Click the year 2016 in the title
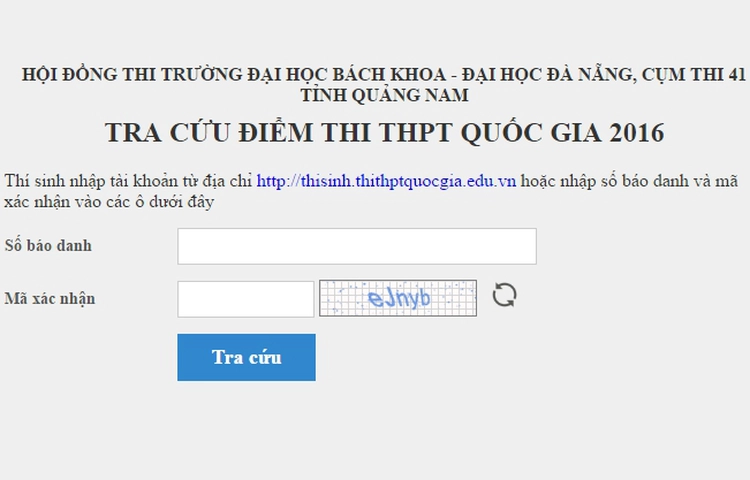750x480 pixels. click(x=635, y=134)
